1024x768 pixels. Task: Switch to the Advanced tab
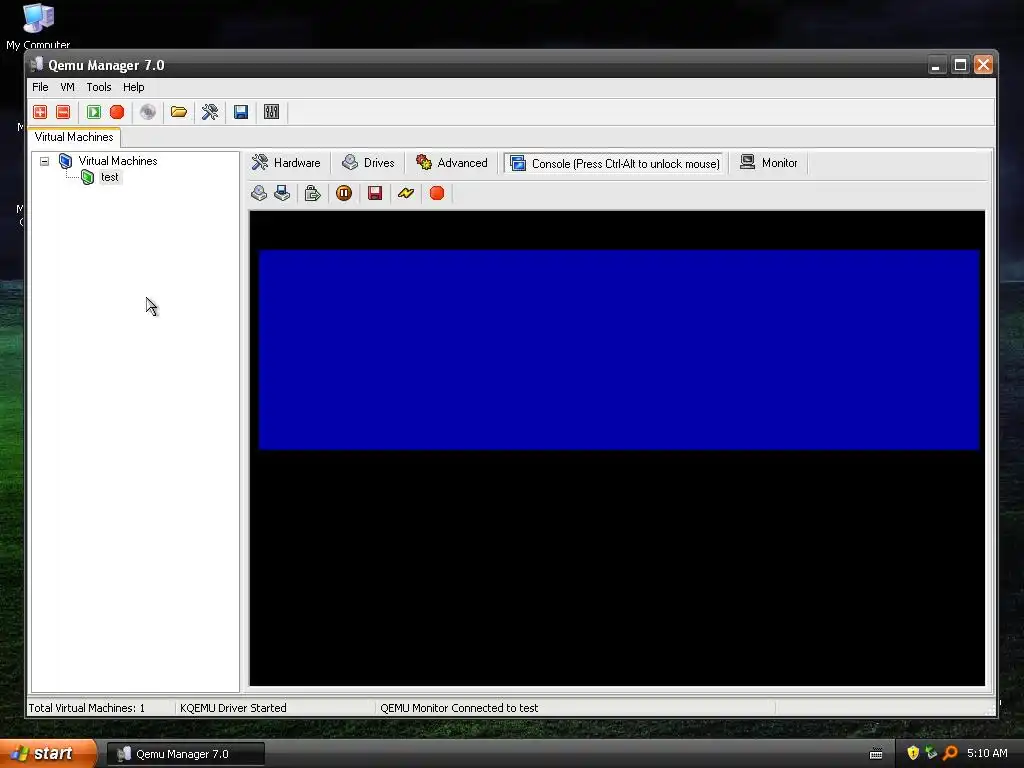click(452, 163)
